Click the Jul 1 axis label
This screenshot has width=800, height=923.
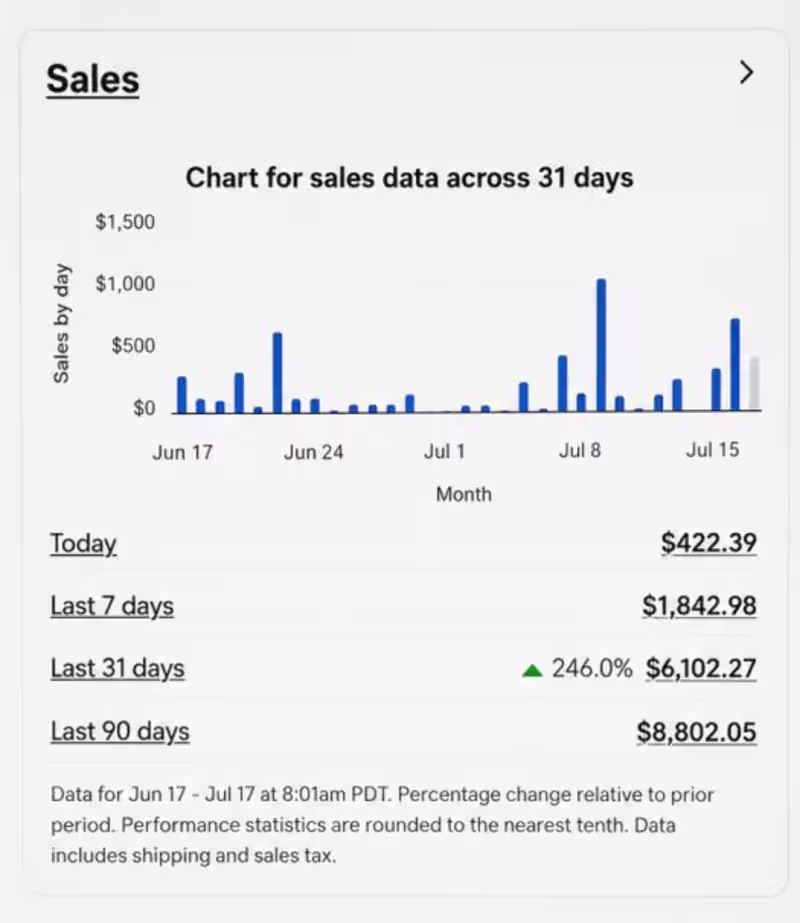pyautogui.click(x=444, y=451)
